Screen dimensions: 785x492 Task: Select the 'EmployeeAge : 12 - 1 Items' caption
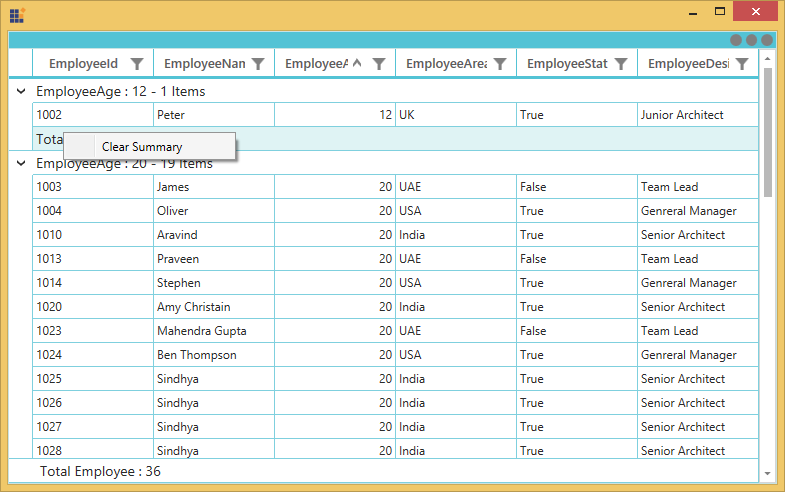point(121,92)
